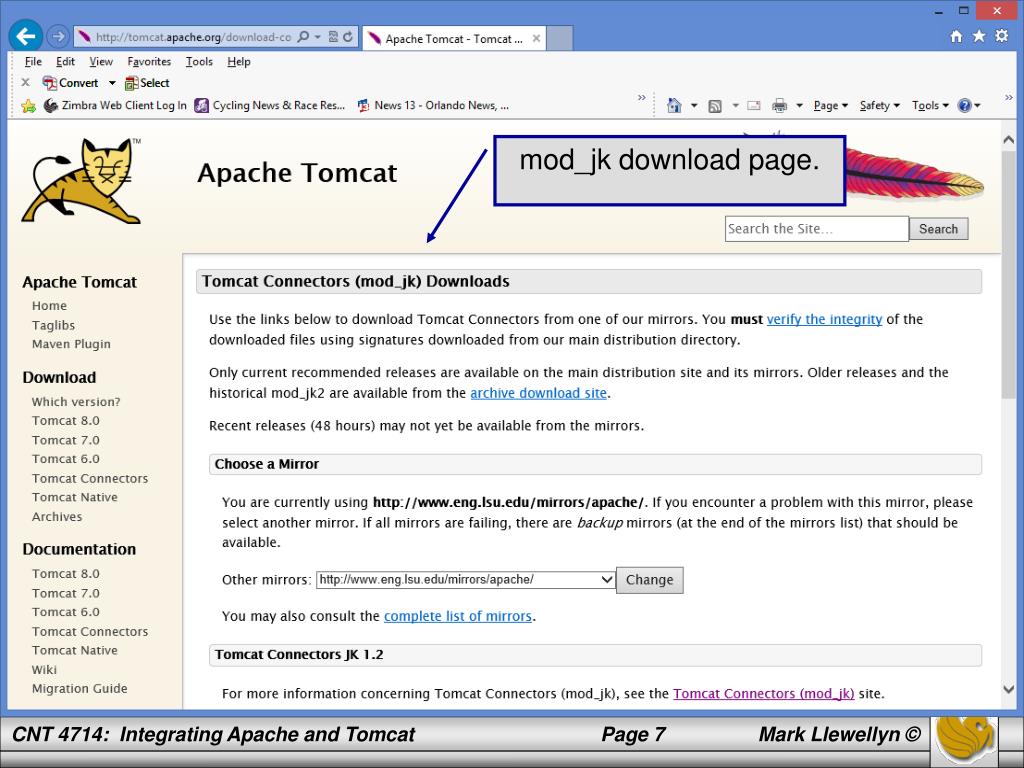Follow Tomcat Connectors (mod_jk) site link
Image resolution: width=1024 pixels, height=768 pixels.
point(763,694)
